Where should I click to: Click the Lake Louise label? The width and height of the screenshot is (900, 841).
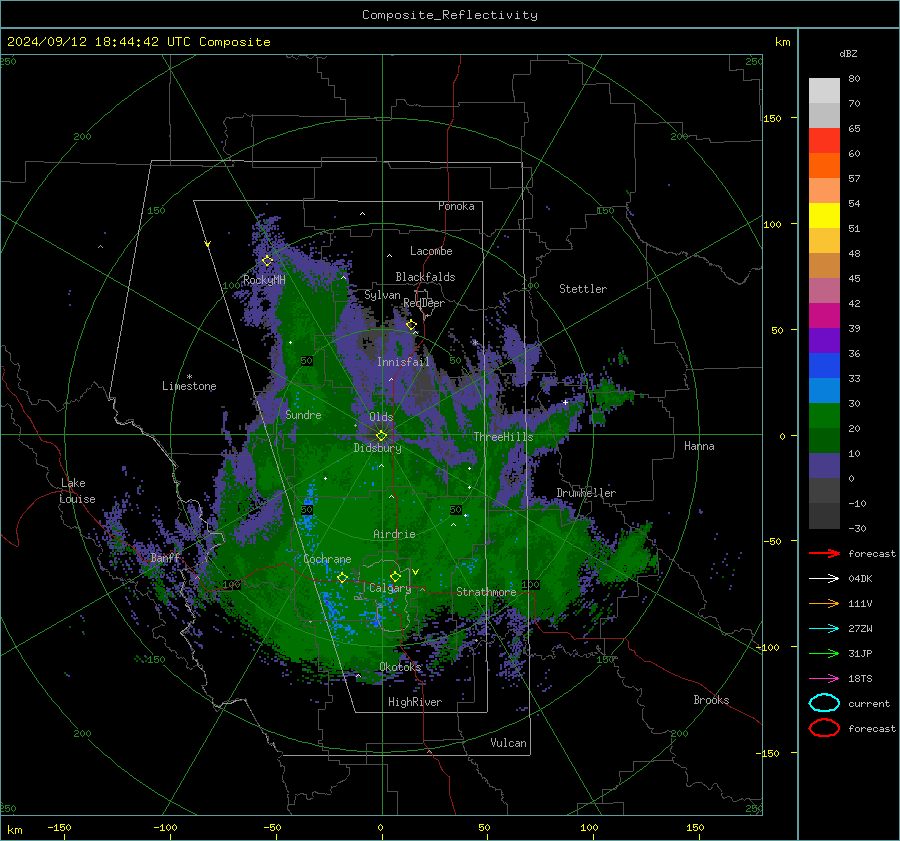(77, 491)
